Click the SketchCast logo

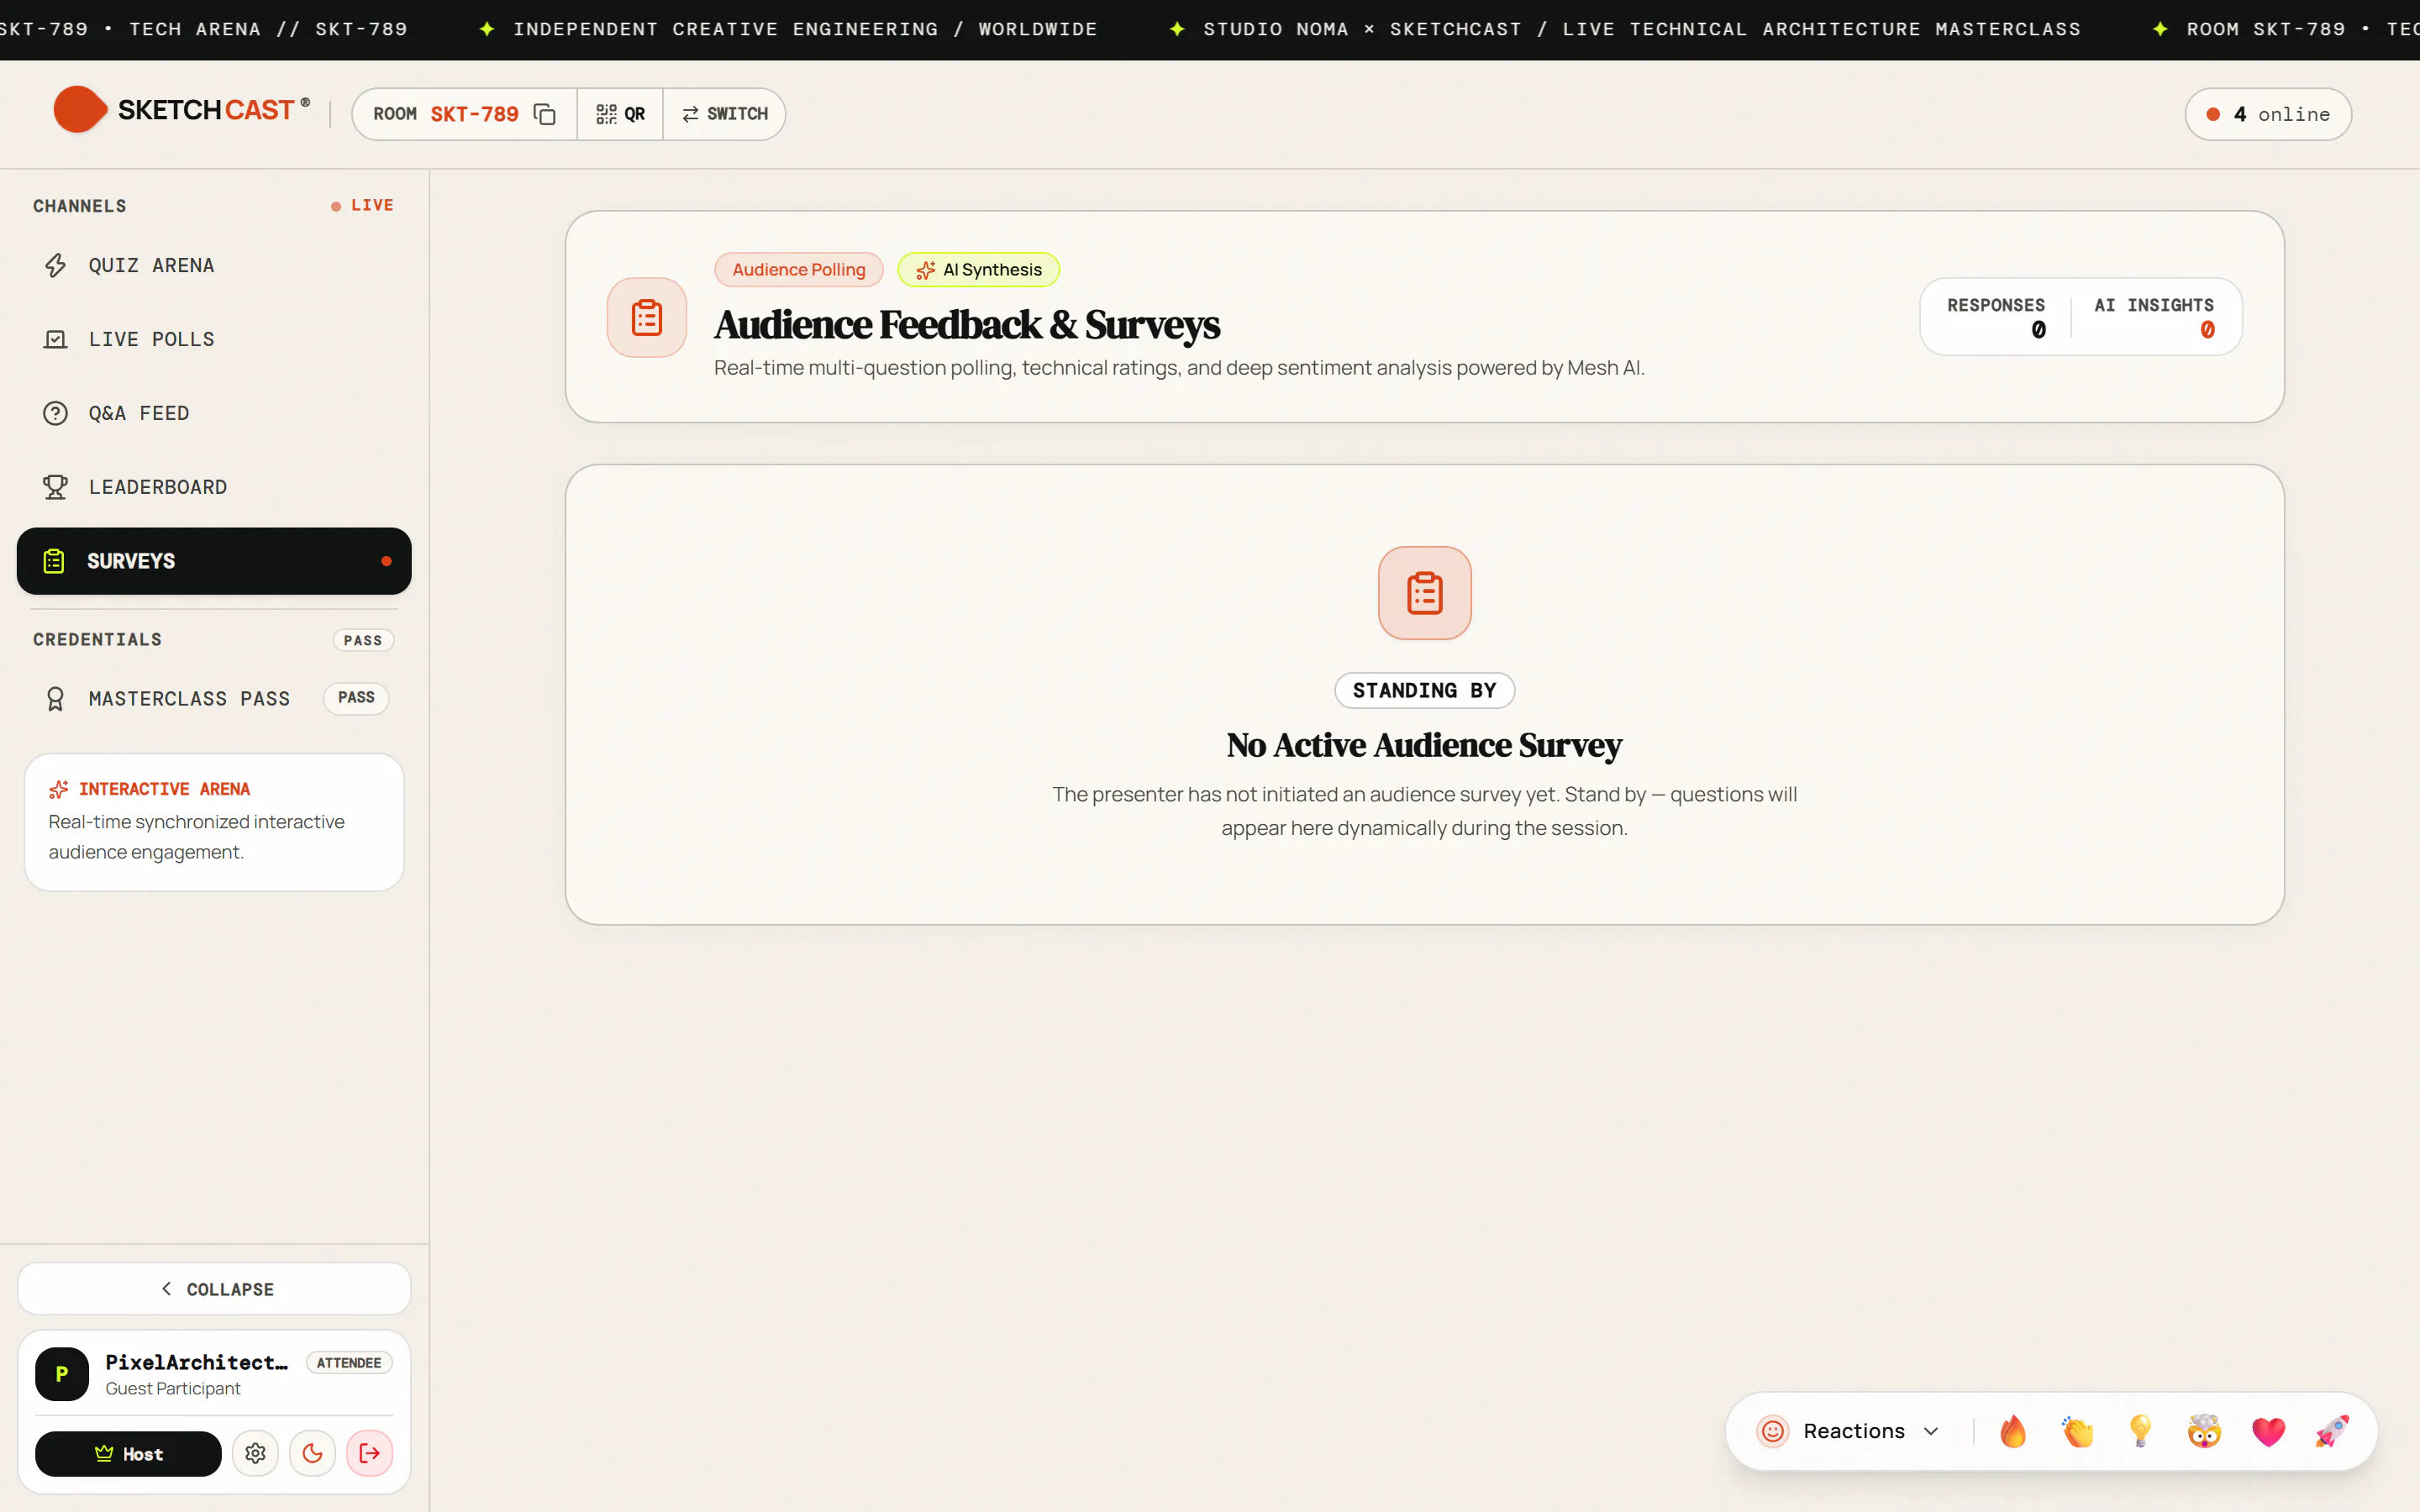(182, 110)
